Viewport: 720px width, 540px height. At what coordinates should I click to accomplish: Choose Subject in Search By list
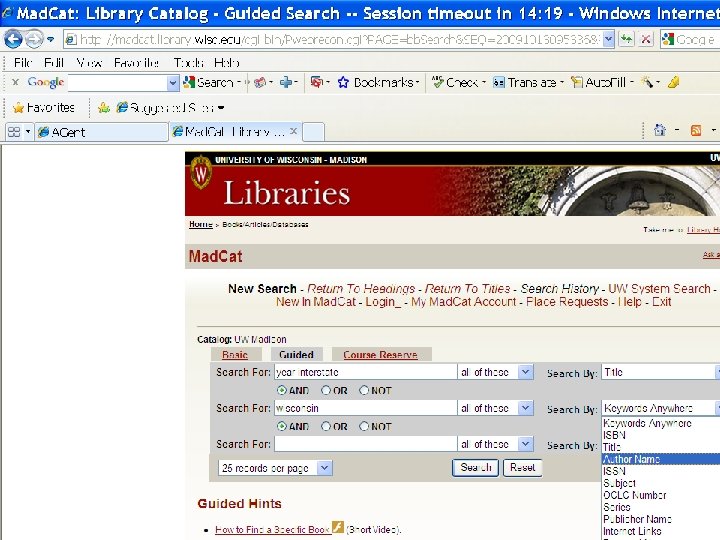(x=661, y=483)
